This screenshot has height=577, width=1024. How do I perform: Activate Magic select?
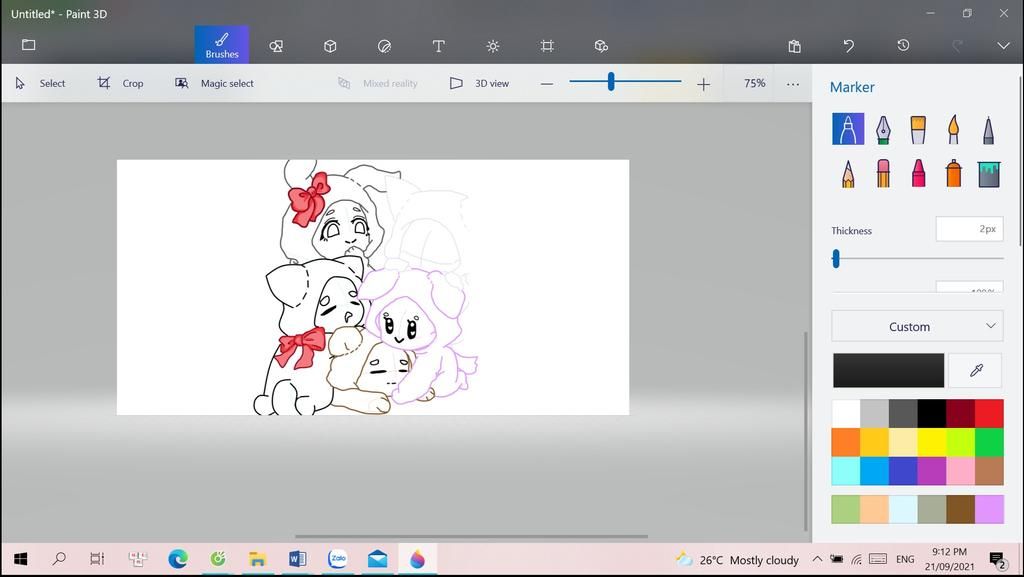click(x=214, y=84)
